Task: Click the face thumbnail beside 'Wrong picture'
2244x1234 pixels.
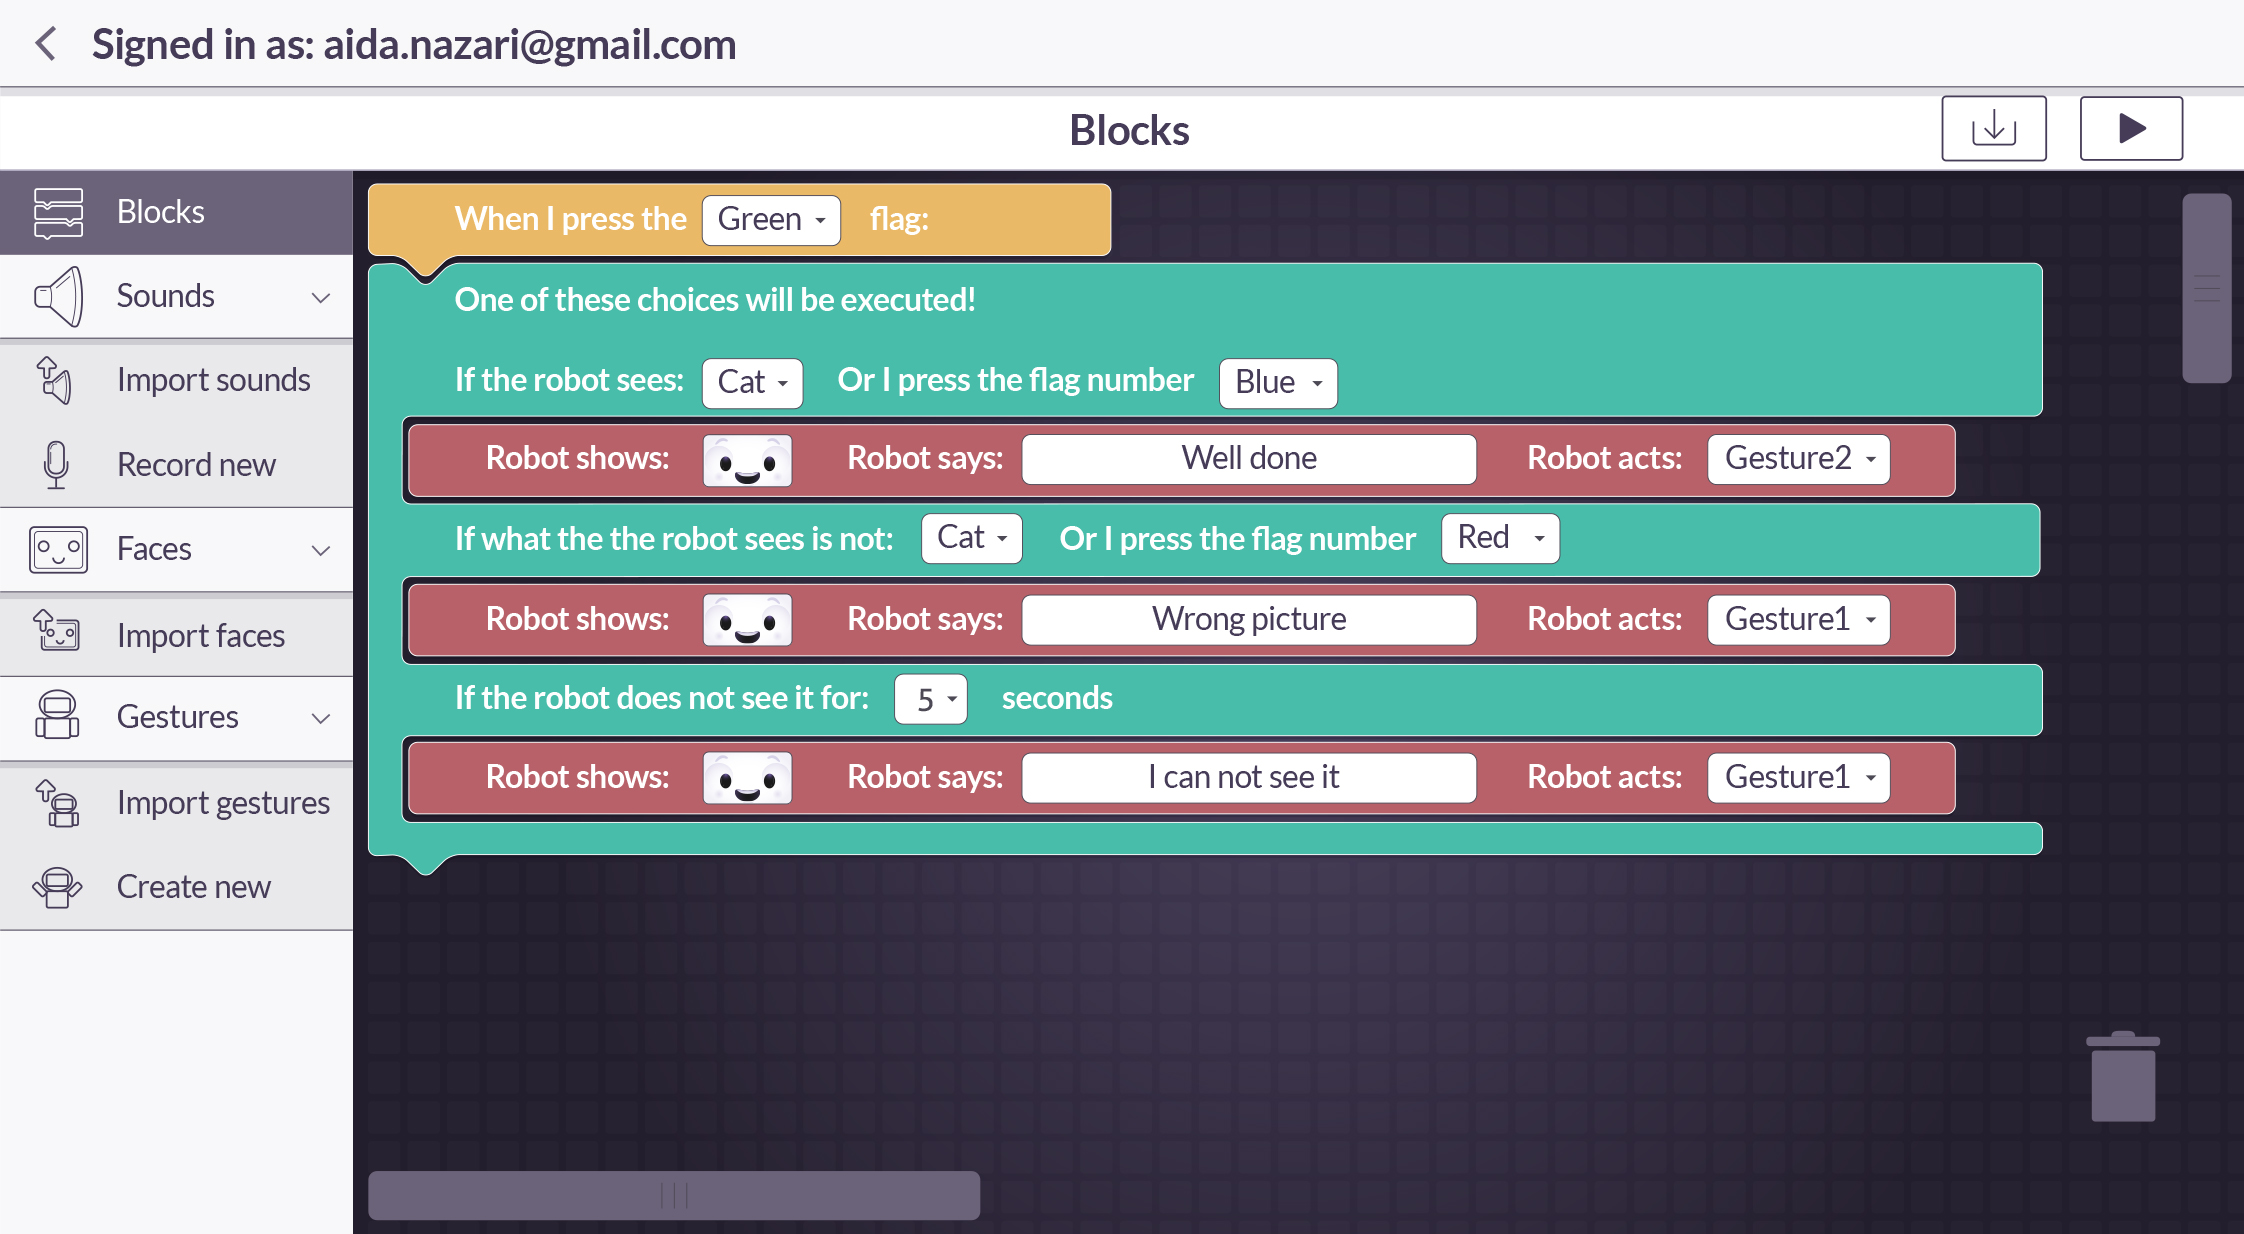Action: 747,620
